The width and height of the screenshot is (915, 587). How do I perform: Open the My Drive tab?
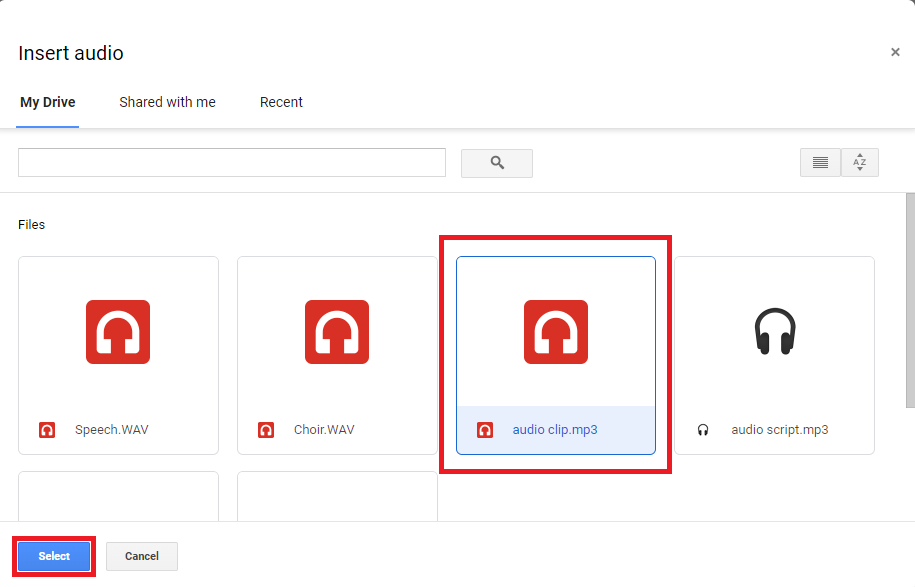(x=48, y=102)
